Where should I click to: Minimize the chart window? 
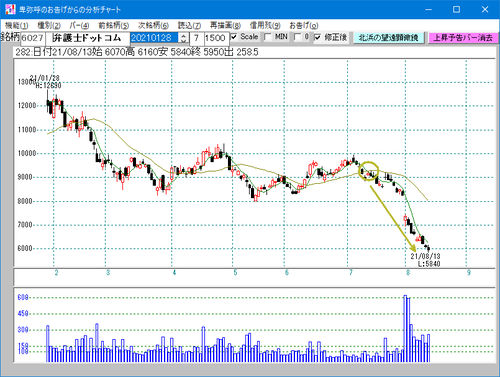point(429,9)
